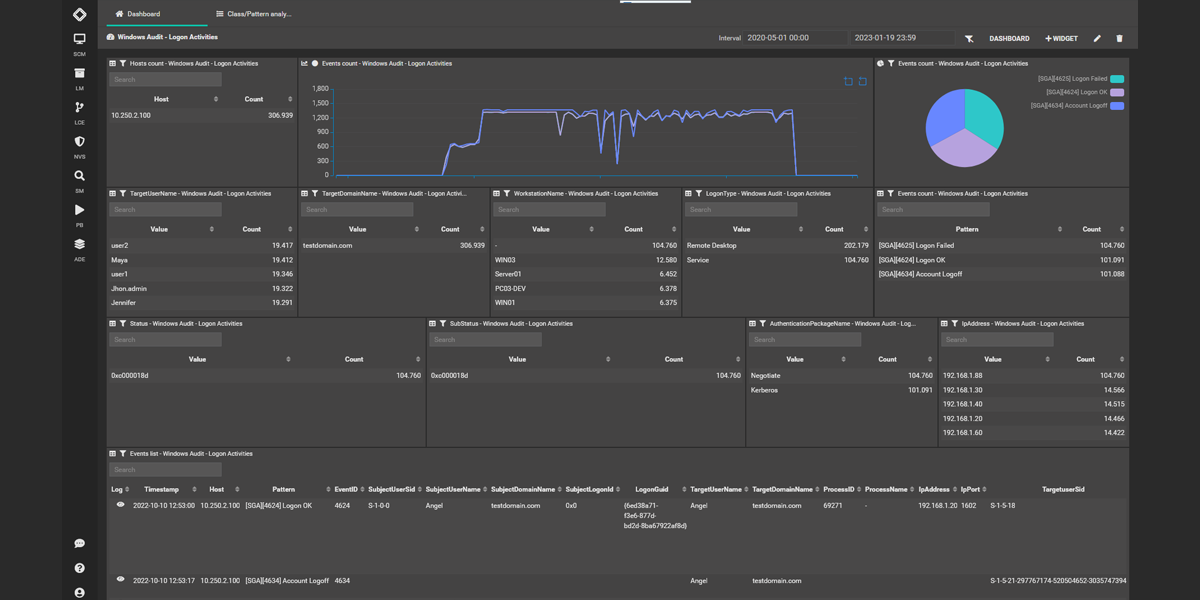Toggle eye icon for Logon OK event

(120, 505)
